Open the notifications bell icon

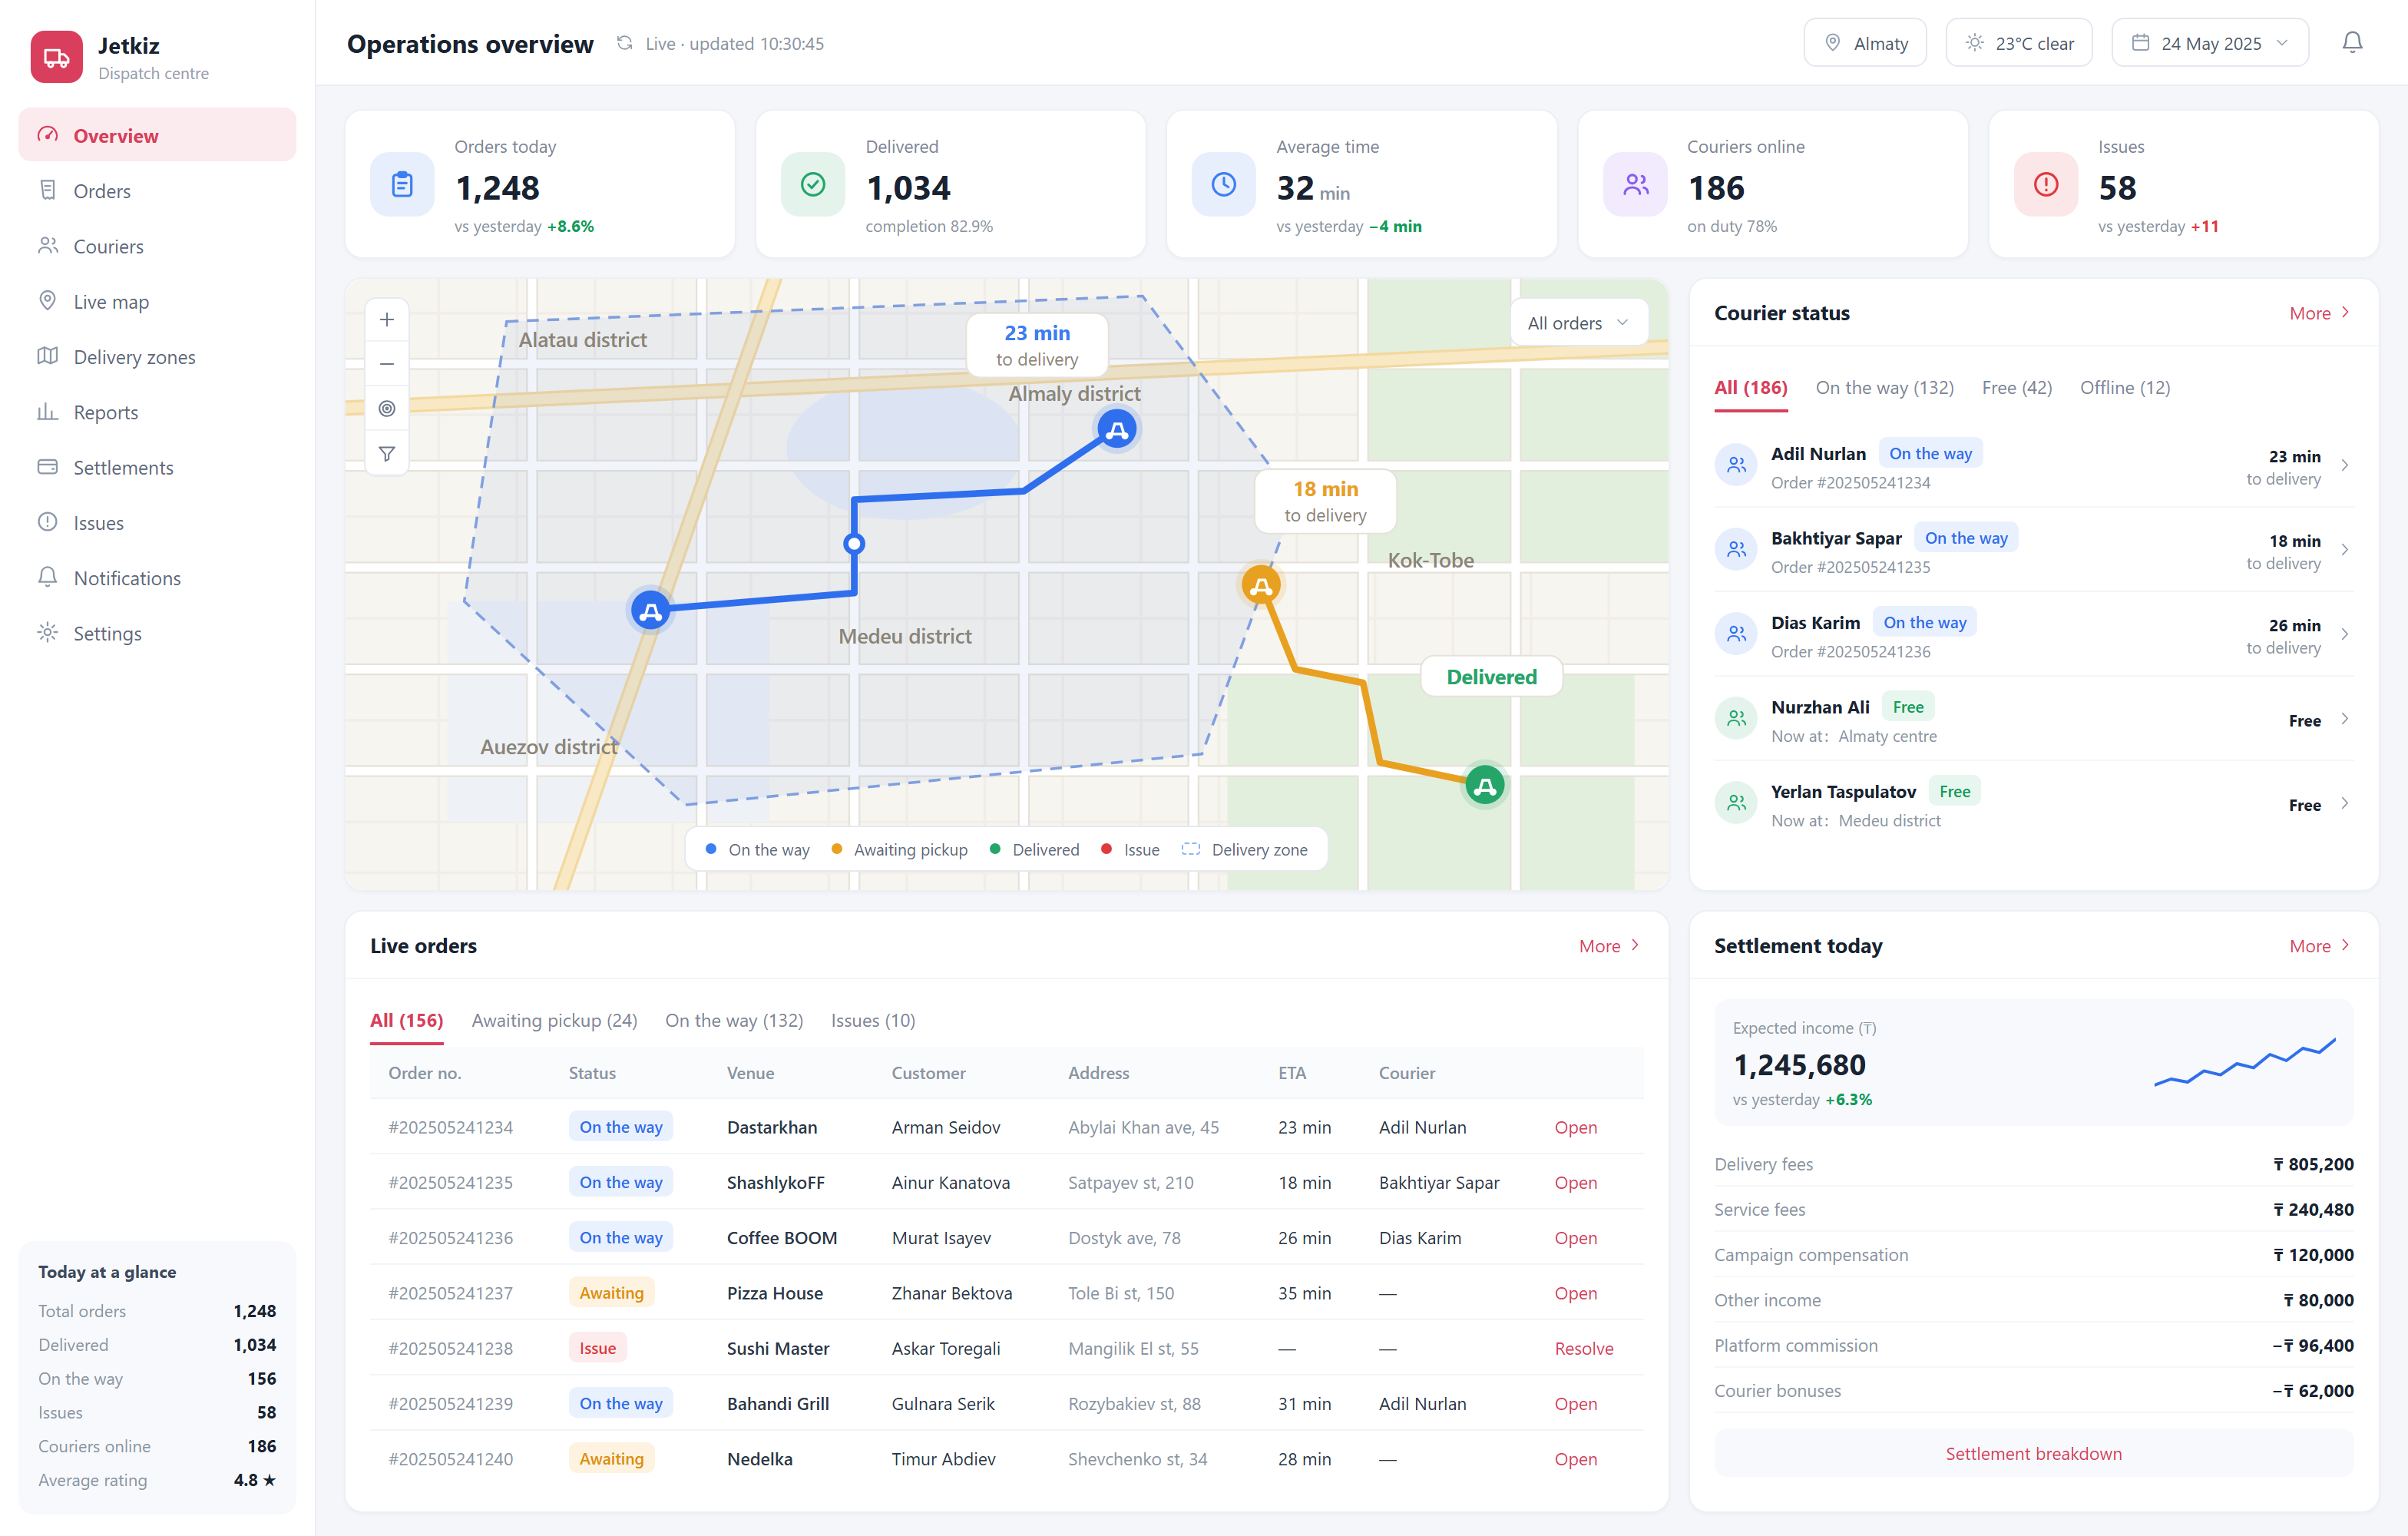tap(2352, 43)
